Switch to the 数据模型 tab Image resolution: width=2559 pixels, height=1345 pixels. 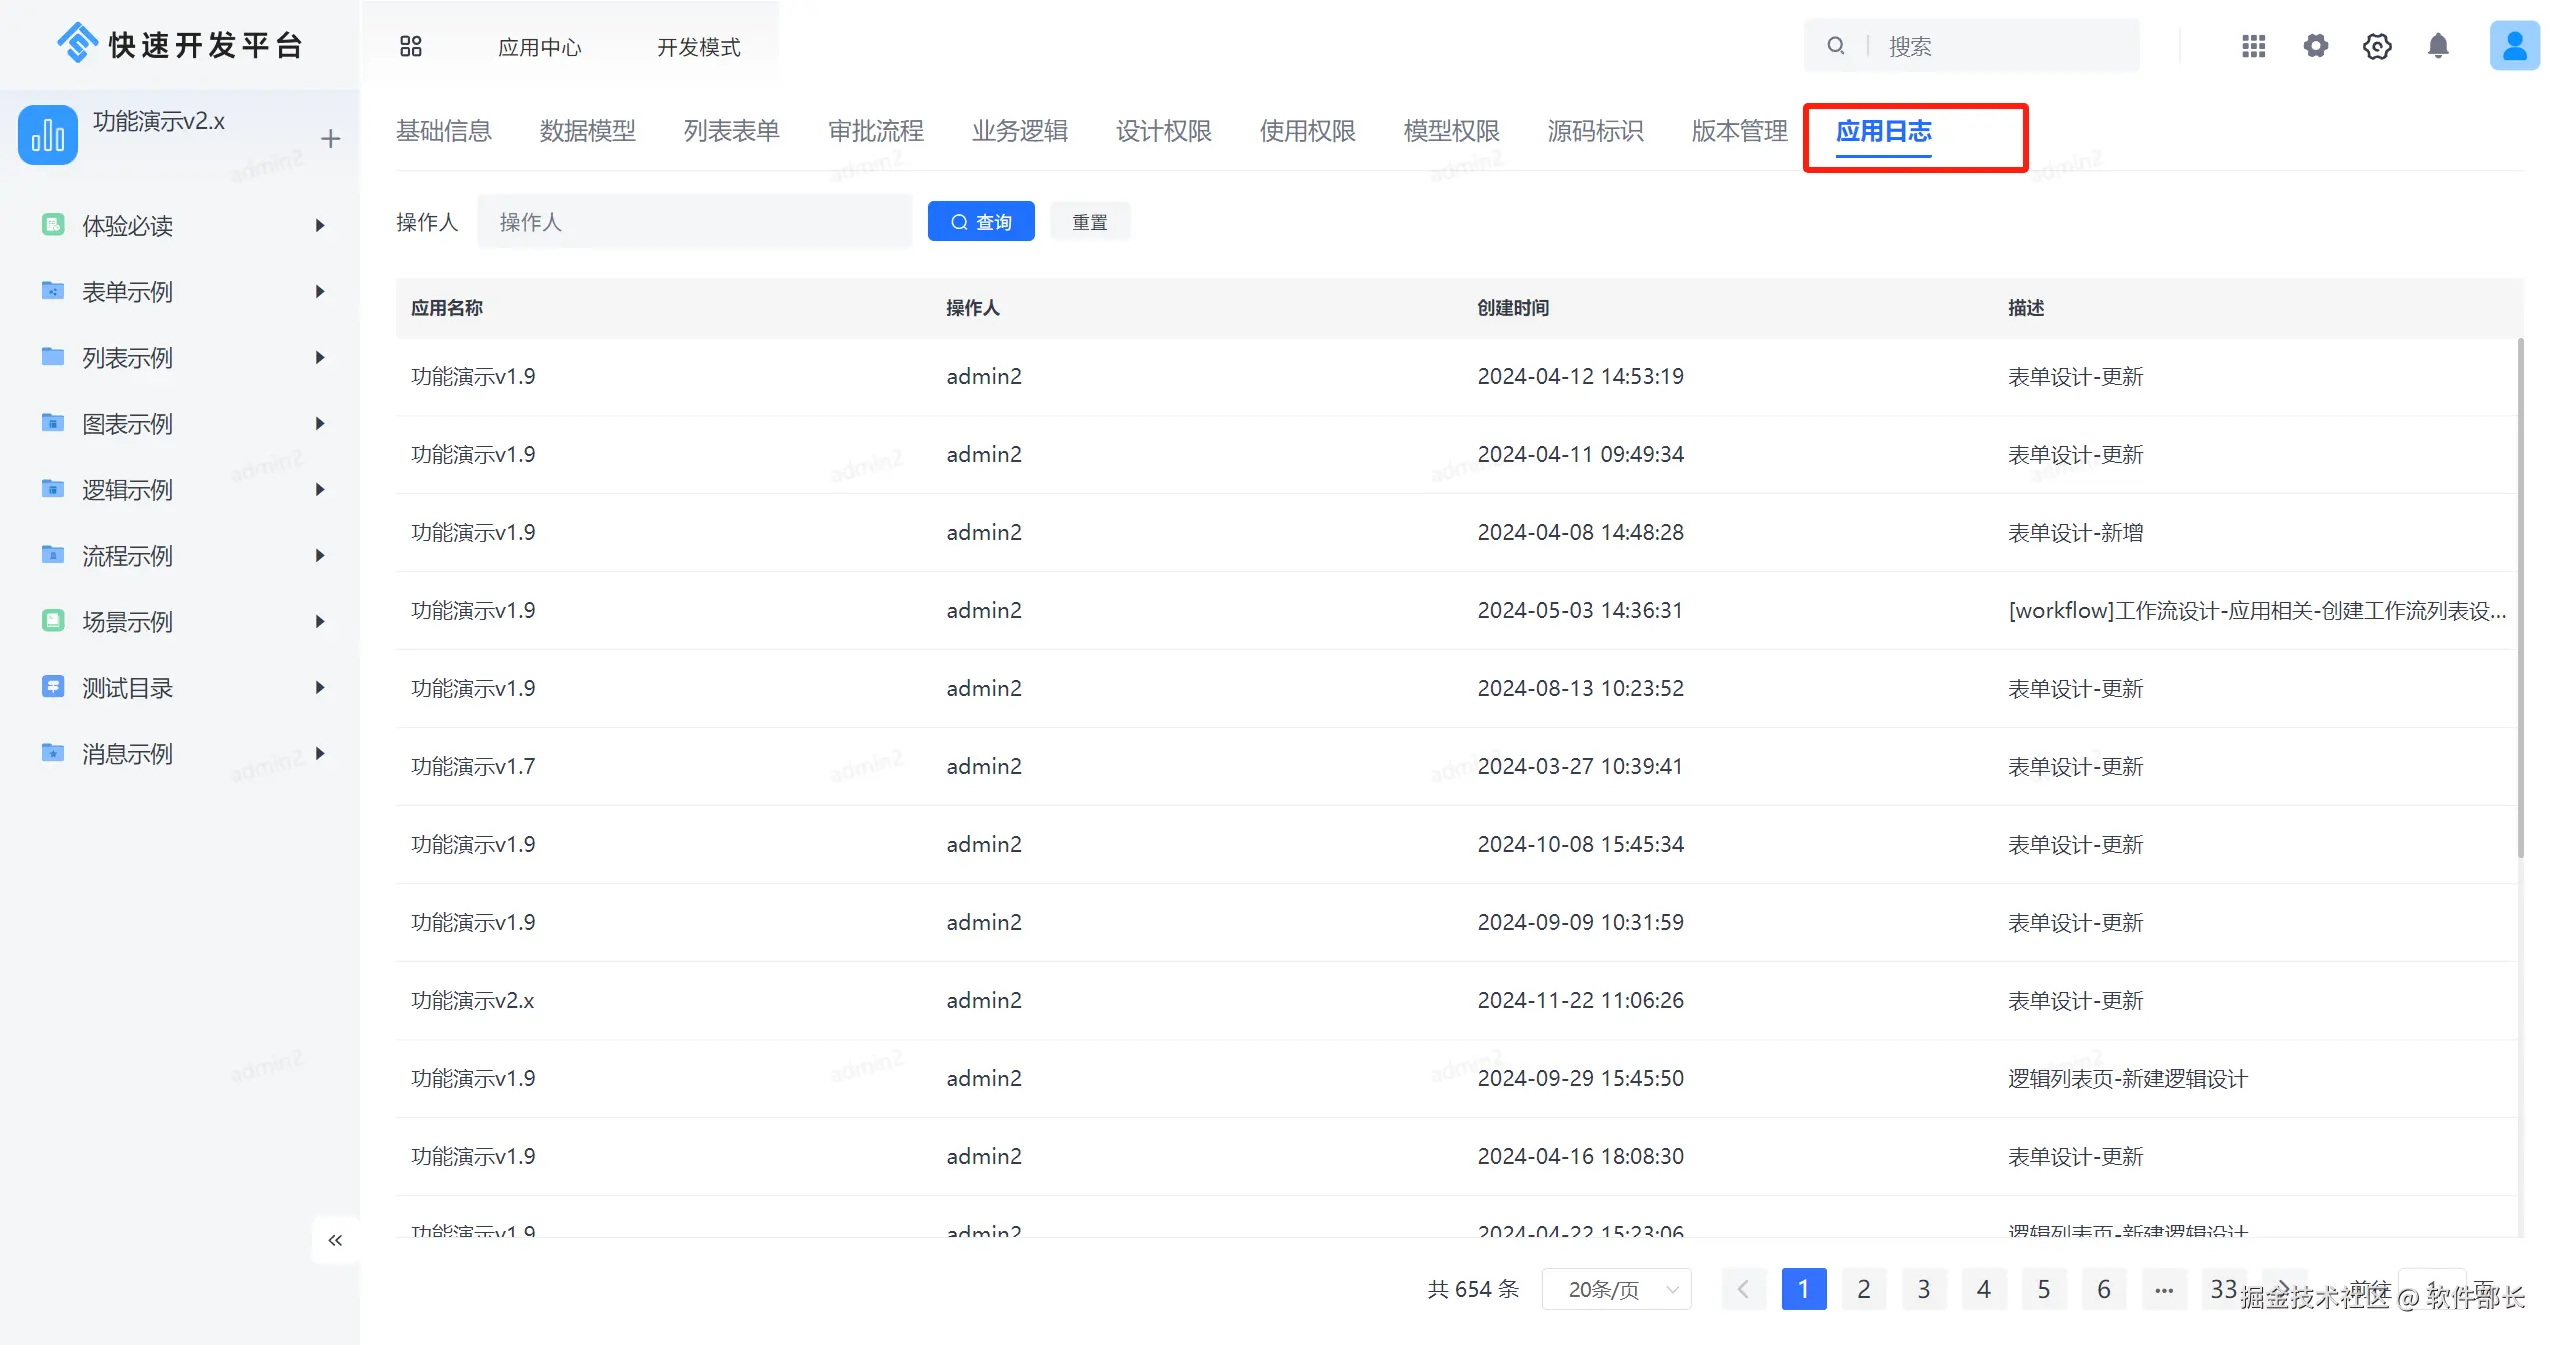(587, 131)
